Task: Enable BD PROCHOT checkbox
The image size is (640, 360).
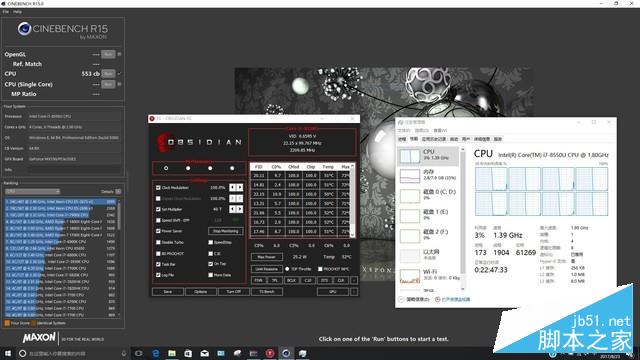Action: click(158, 253)
